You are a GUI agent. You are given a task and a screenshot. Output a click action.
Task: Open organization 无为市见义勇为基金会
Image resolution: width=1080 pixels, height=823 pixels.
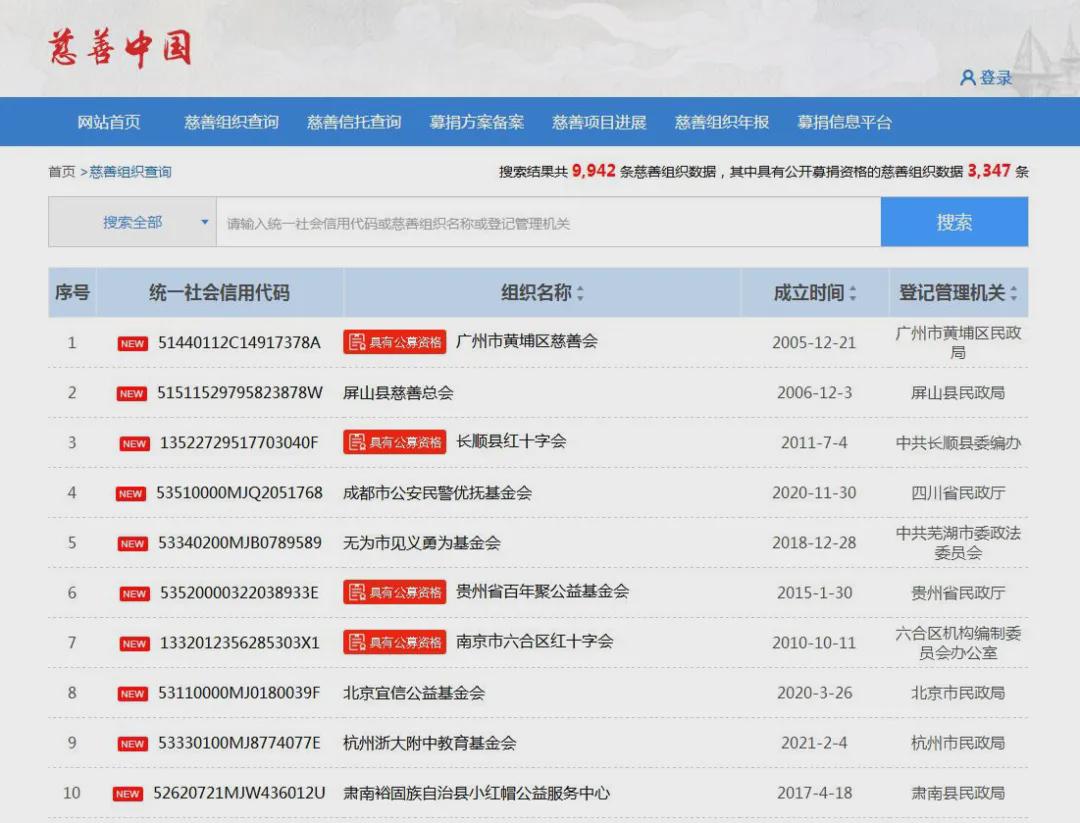pos(422,543)
